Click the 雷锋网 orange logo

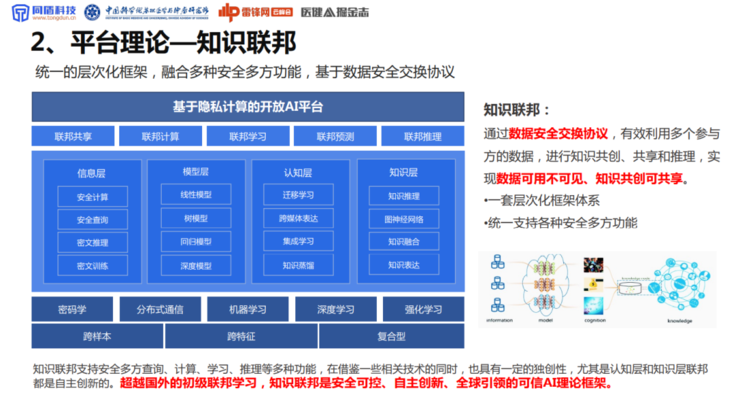click(x=255, y=12)
